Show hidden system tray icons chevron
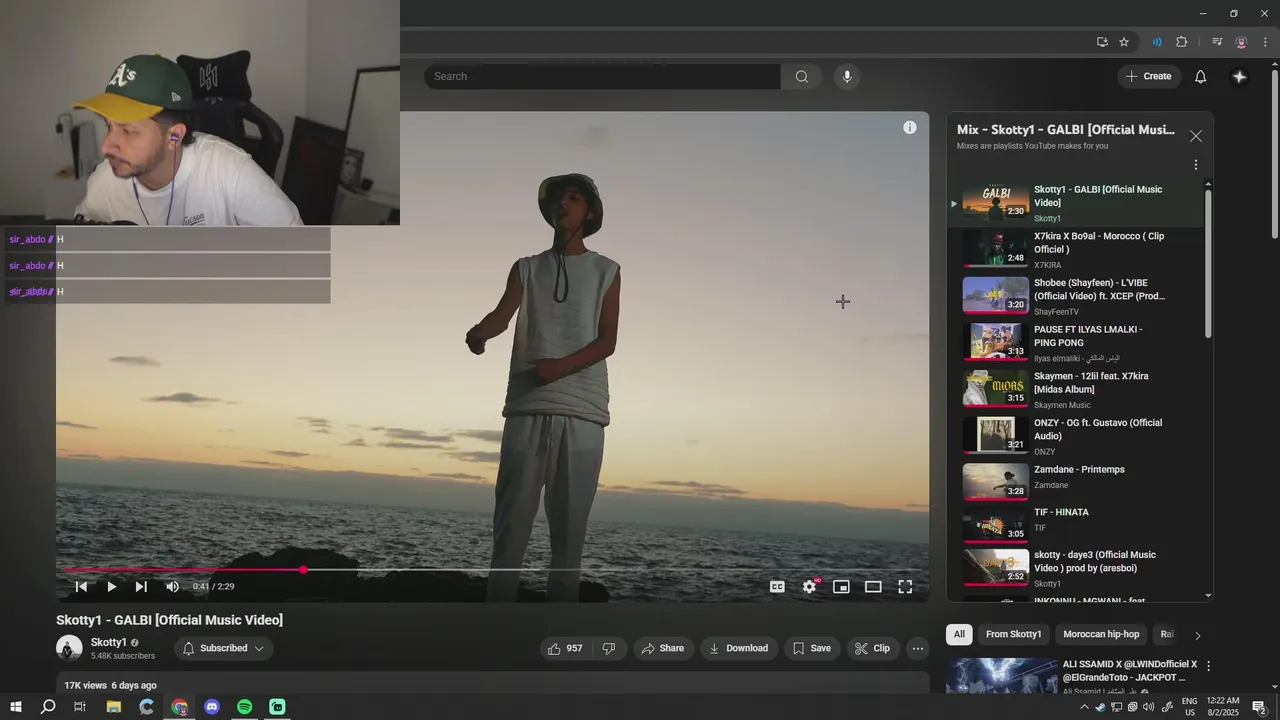This screenshot has width=1280, height=720. coord(1084,707)
